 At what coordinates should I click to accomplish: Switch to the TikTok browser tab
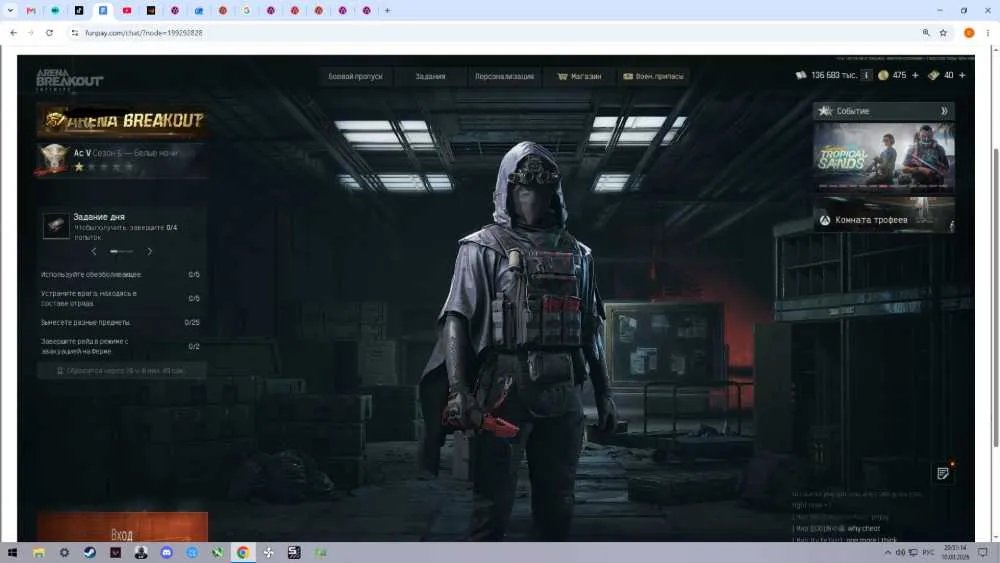click(x=79, y=11)
